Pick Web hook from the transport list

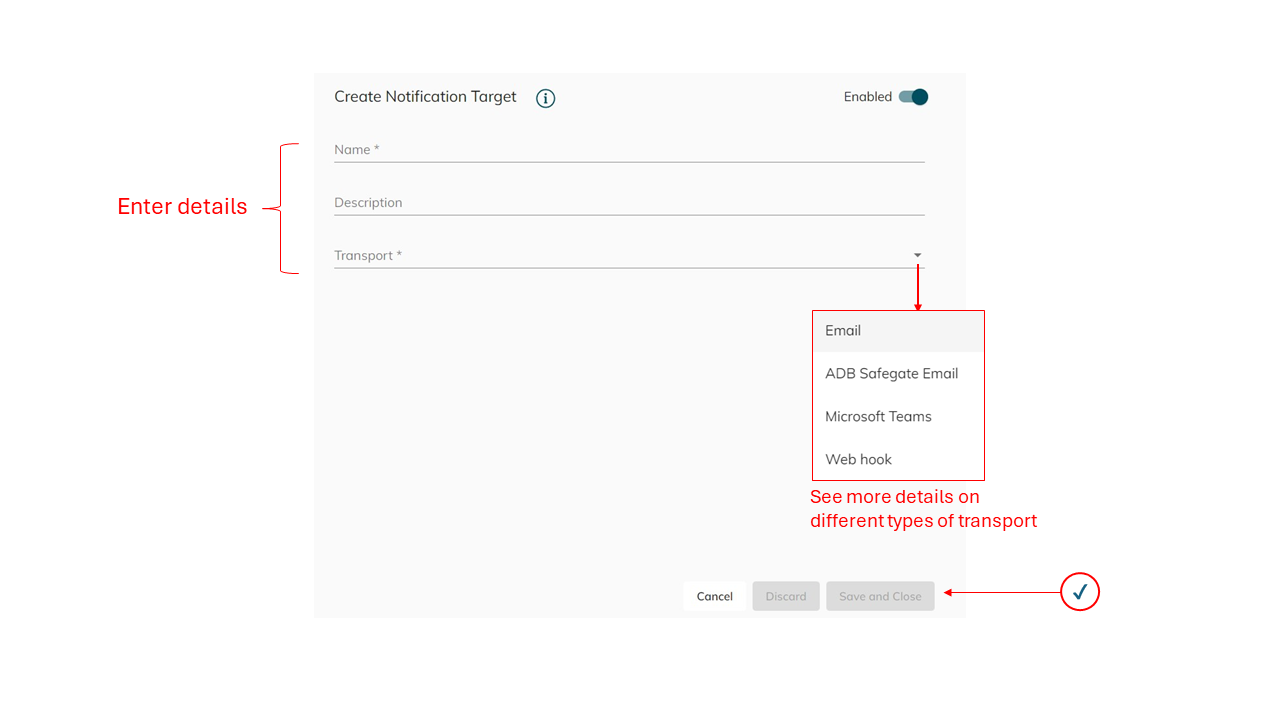click(858, 459)
